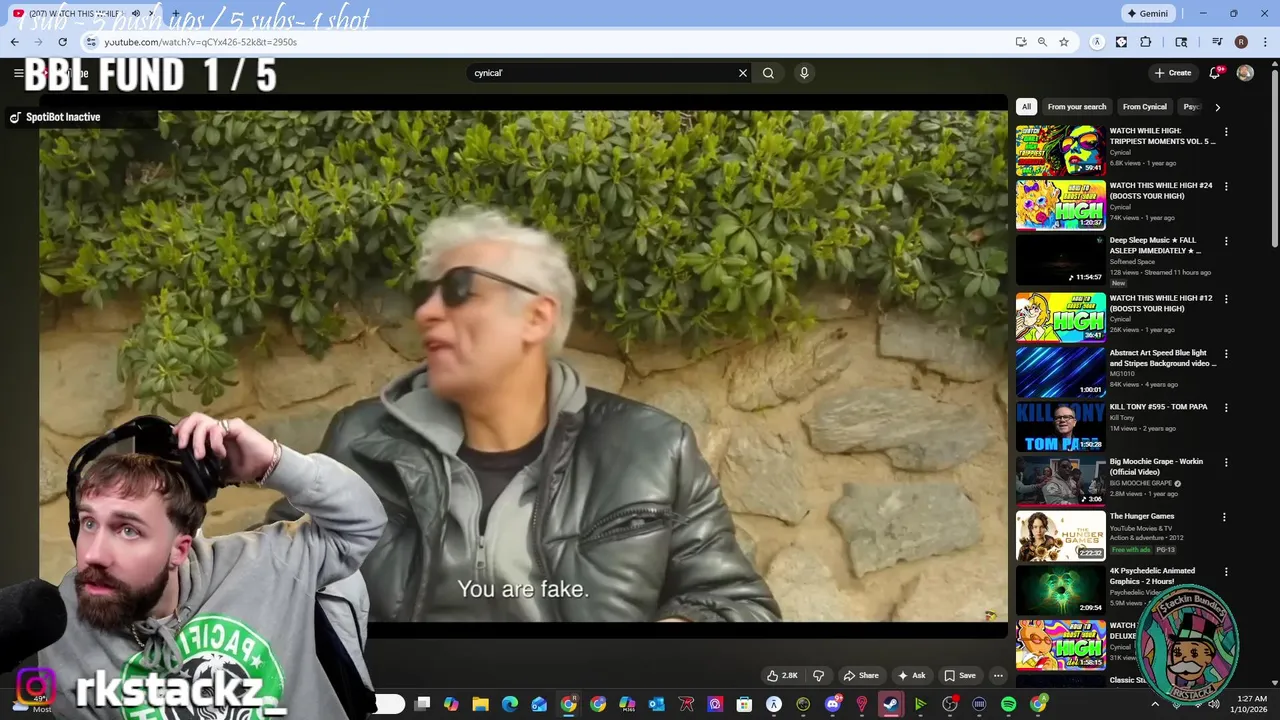The image size is (1280, 720).
Task: Open 'The Hunger Games' movie title
Action: point(1141,516)
